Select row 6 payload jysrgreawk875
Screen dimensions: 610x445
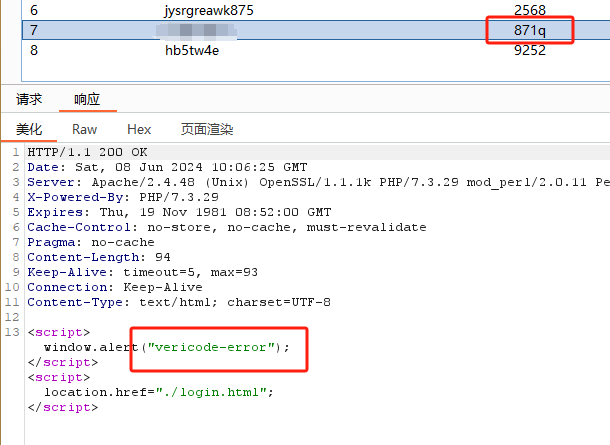pos(209,10)
